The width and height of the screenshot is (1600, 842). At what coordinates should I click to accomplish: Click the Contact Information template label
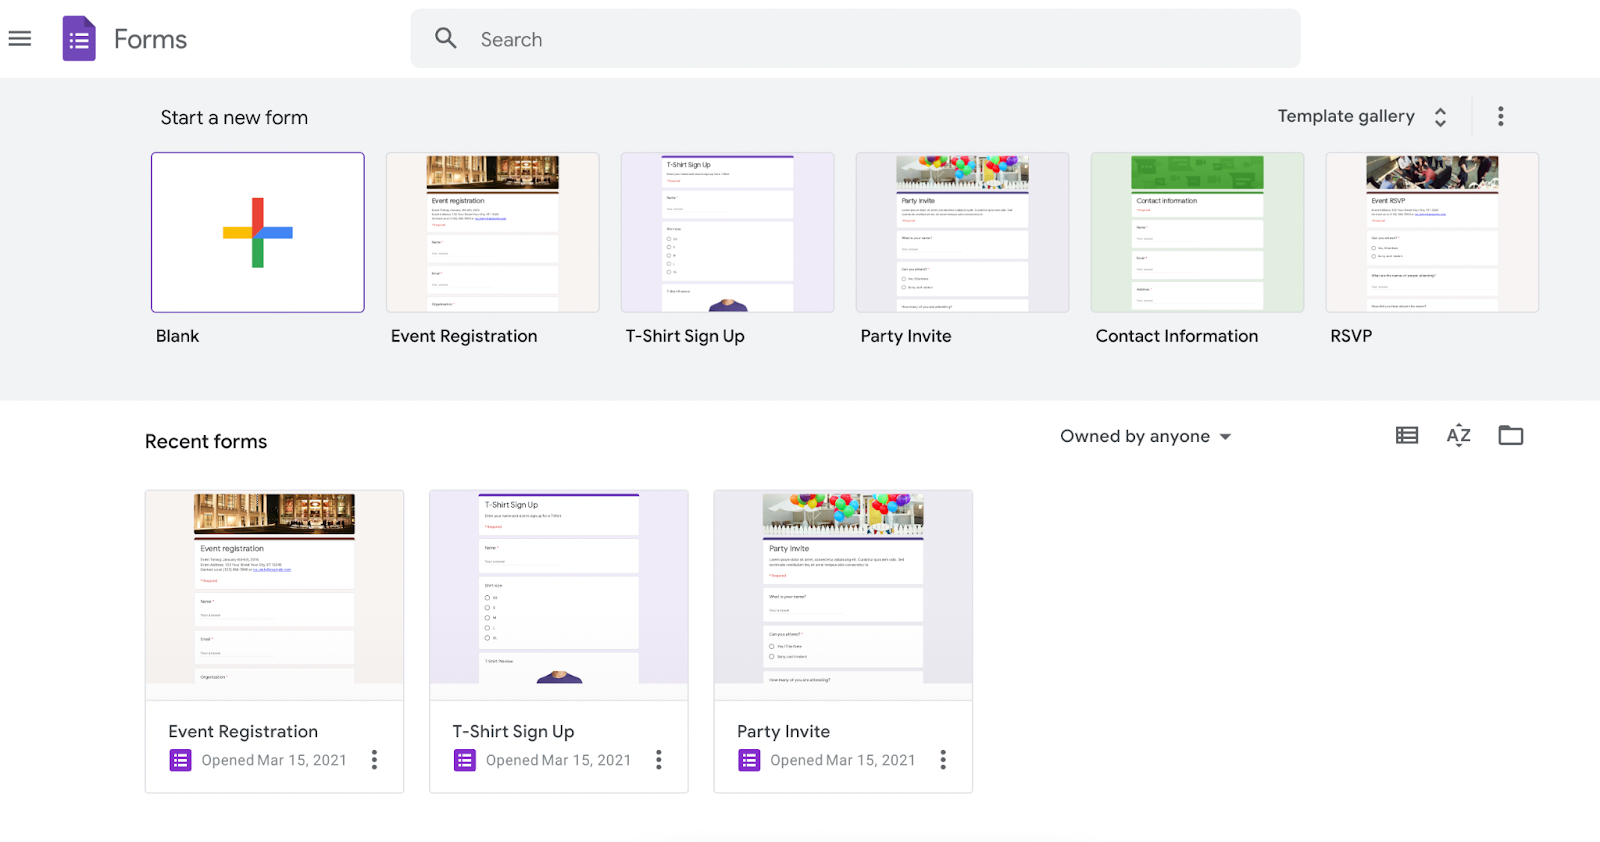tap(1177, 336)
